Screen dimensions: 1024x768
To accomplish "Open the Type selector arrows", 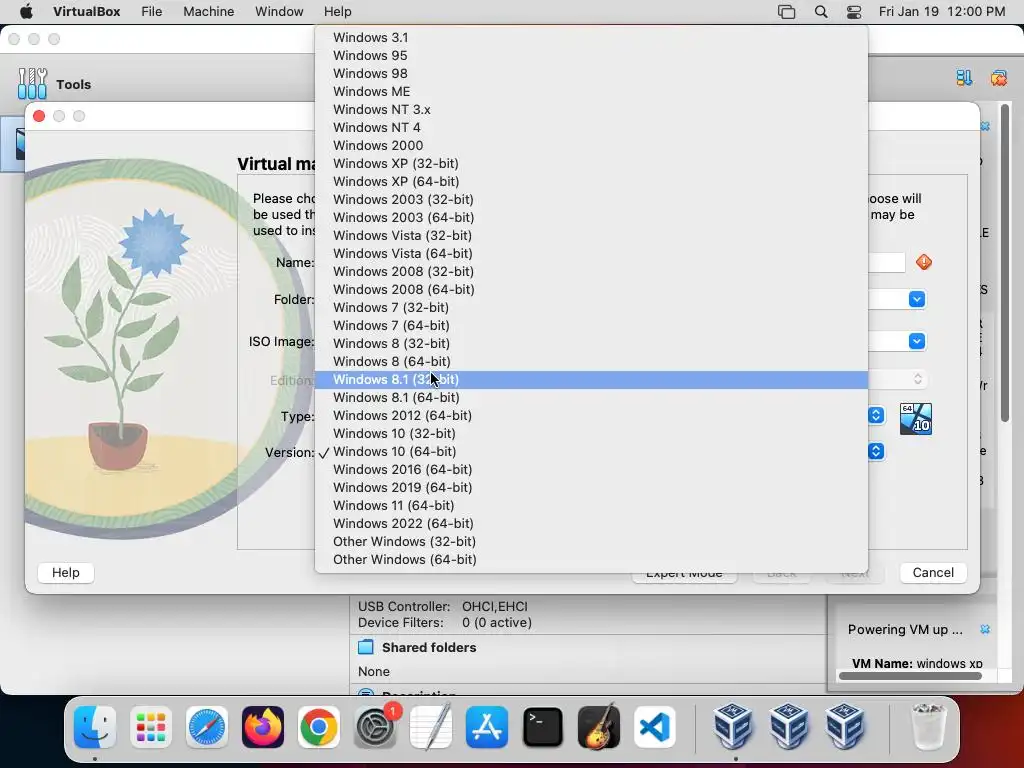I will pyautogui.click(x=876, y=415).
